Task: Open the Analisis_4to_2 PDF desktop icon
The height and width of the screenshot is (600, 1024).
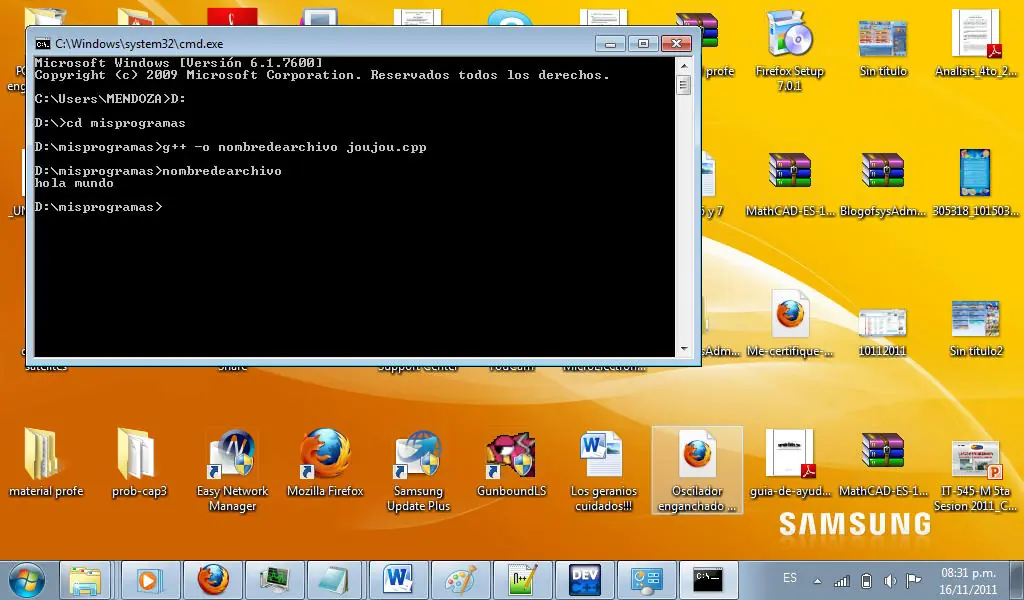Action: (x=975, y=44)
